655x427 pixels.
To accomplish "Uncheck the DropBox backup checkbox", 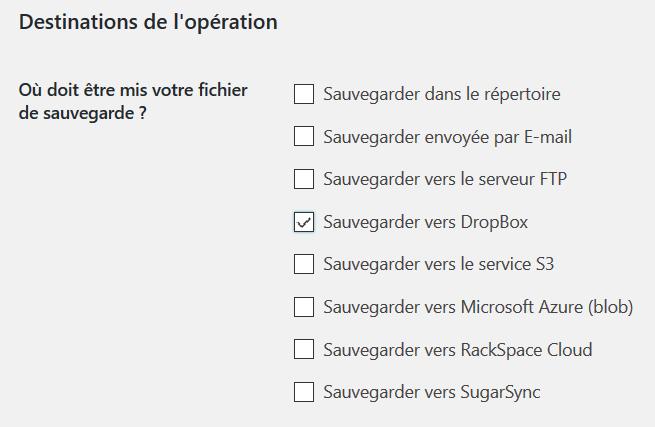I will (304, 222).
